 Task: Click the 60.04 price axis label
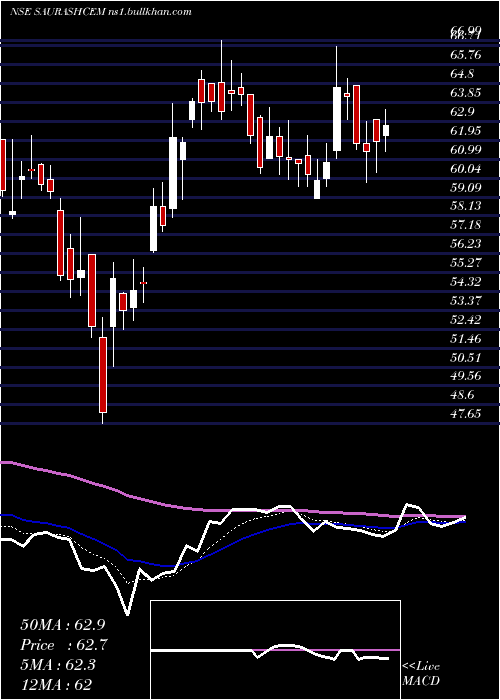(466, 169)
